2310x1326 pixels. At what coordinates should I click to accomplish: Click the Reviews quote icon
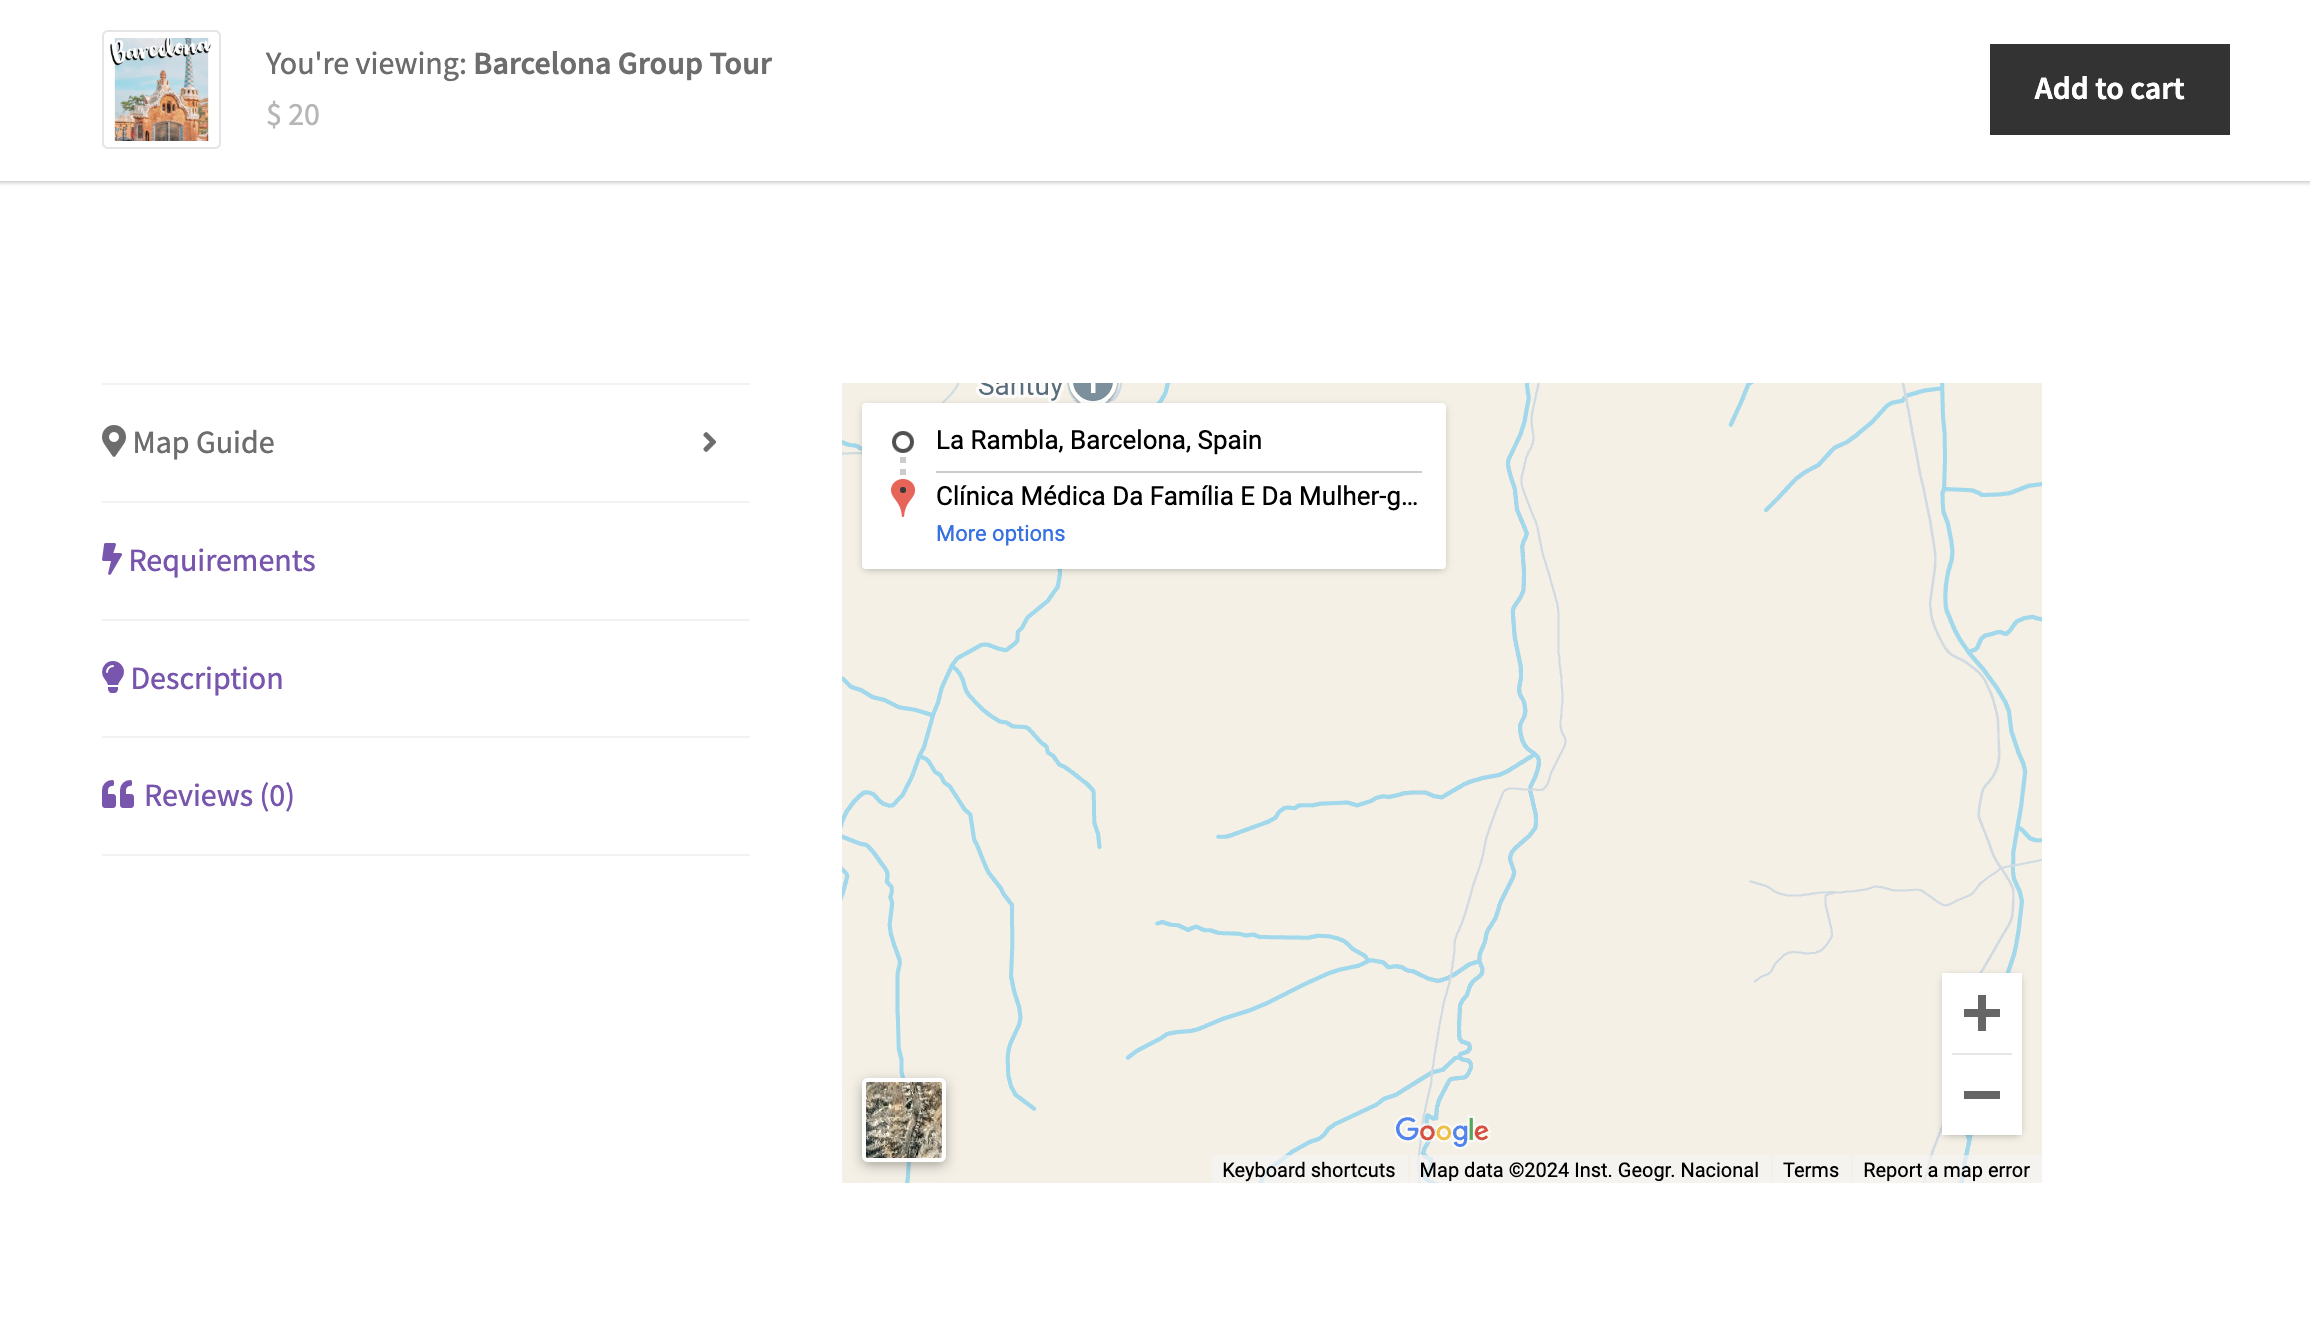[x=118, y=795]
